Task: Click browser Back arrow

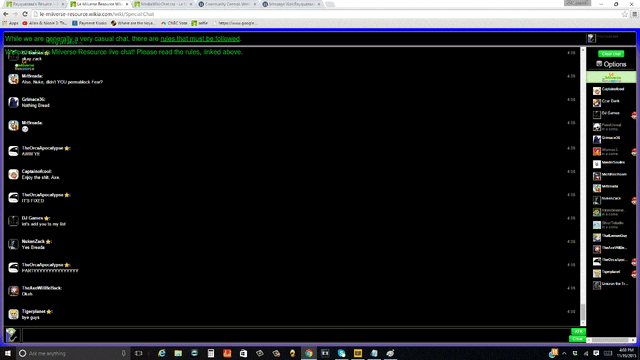Action: (6, 14)
